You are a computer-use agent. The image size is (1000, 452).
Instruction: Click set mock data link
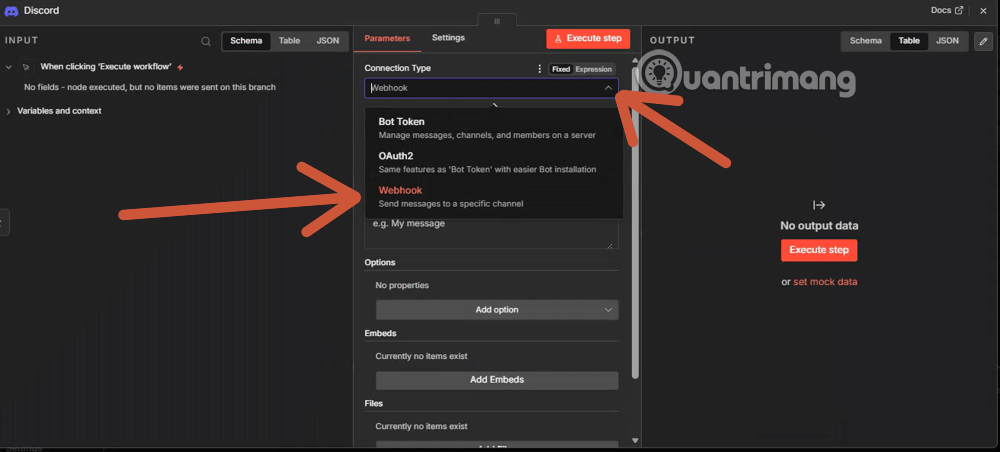825,282
